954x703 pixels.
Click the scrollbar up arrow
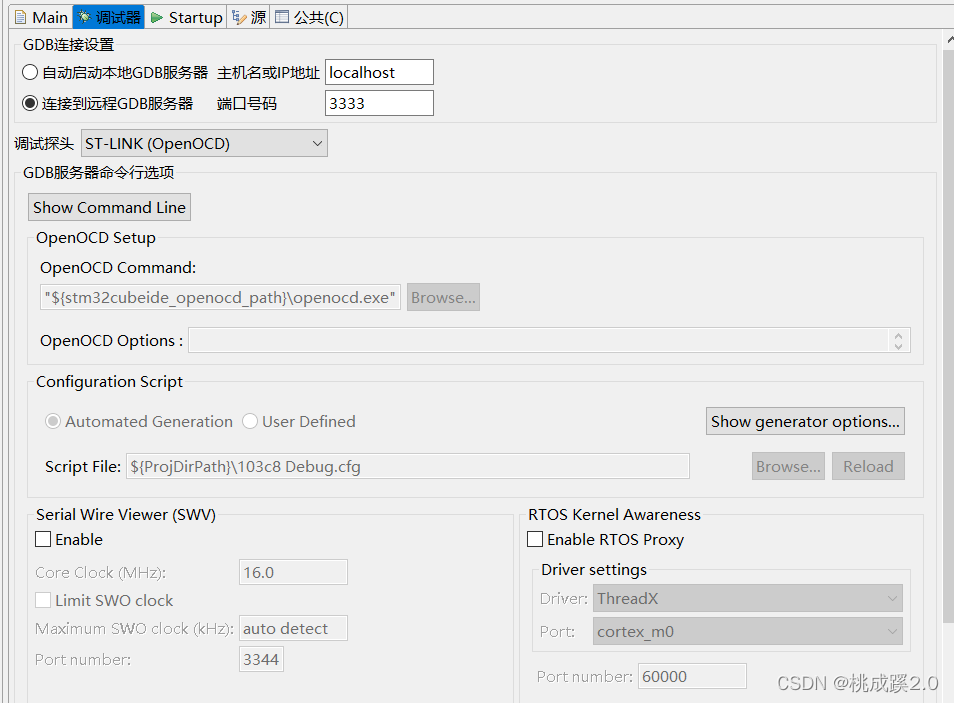tap(950, 40)
